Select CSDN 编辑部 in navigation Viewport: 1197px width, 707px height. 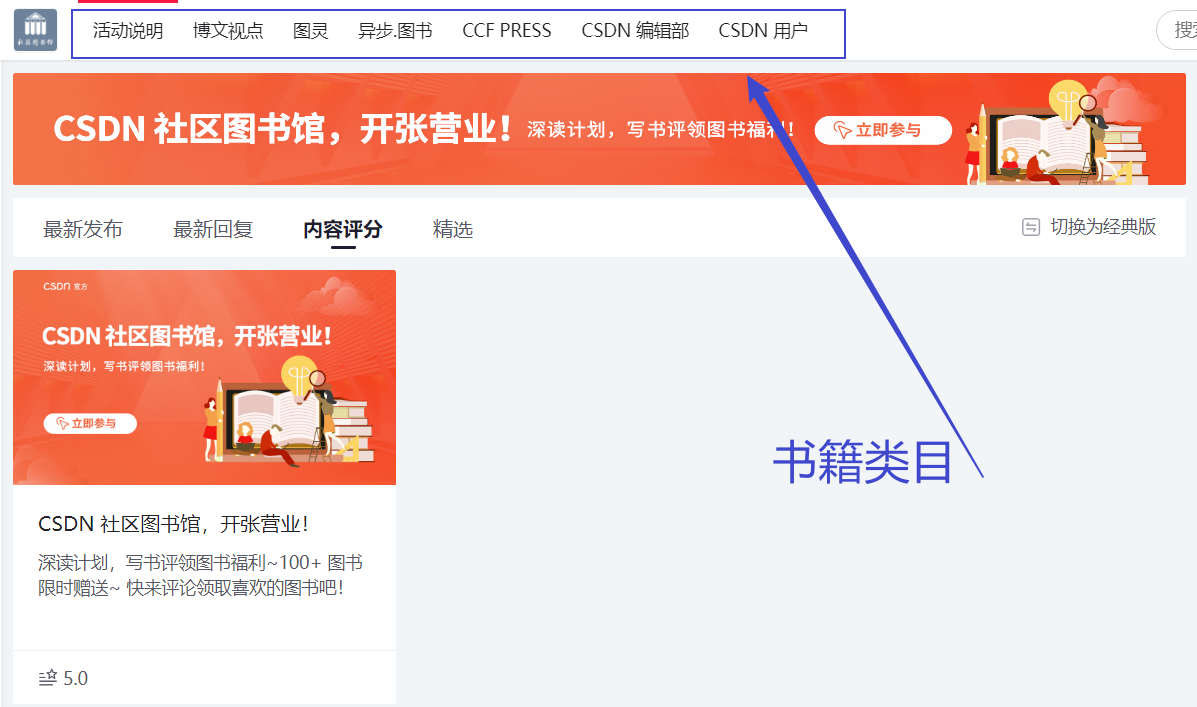pyautogui.click(x=635, y=31)
